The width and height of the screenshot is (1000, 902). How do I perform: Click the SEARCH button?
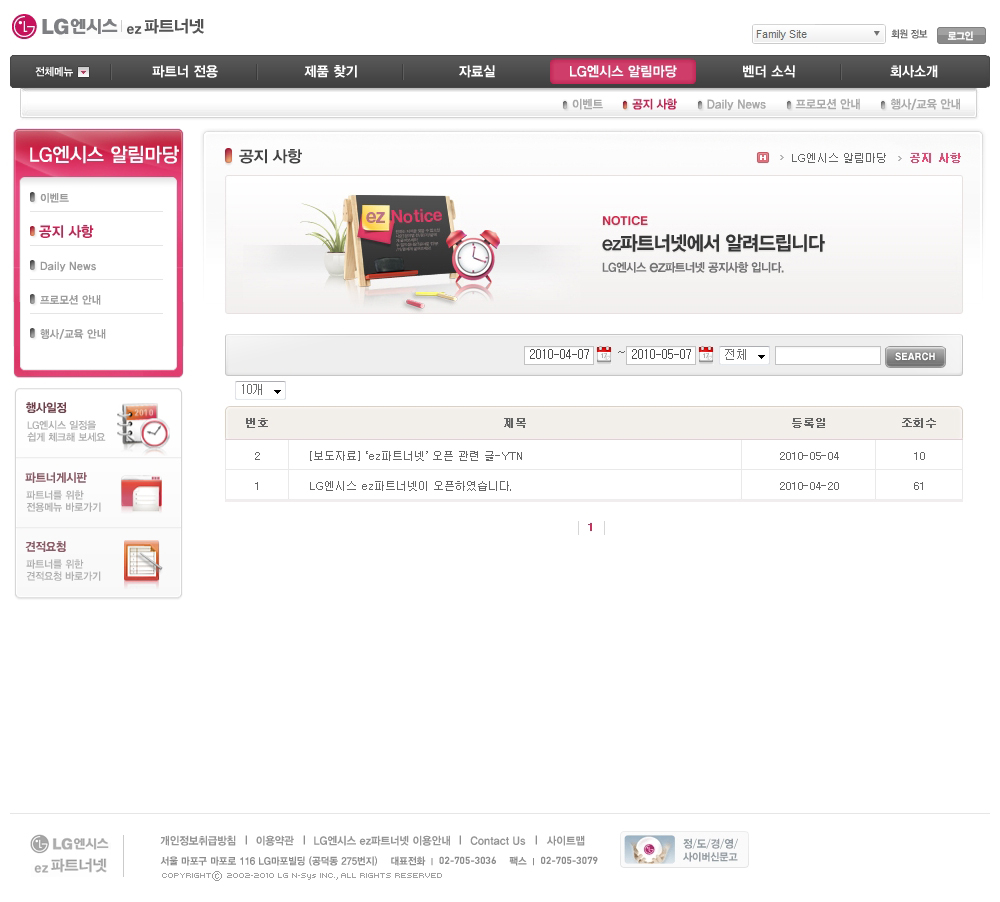[x=914, y=356]
